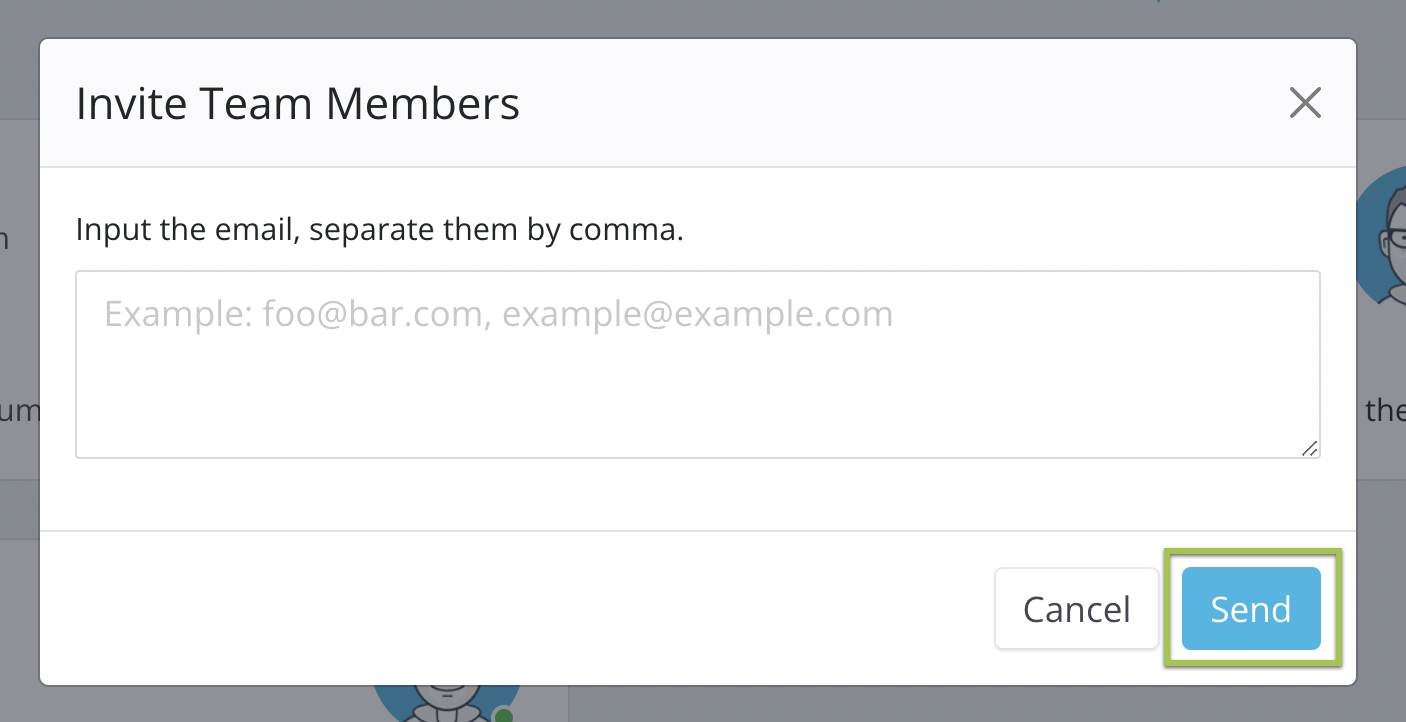Close the Invite Team Members dialog

[1305, 103]
